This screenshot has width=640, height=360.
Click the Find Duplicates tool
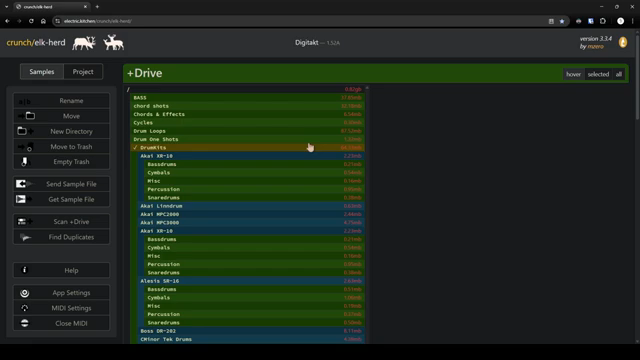coord(61,237)
